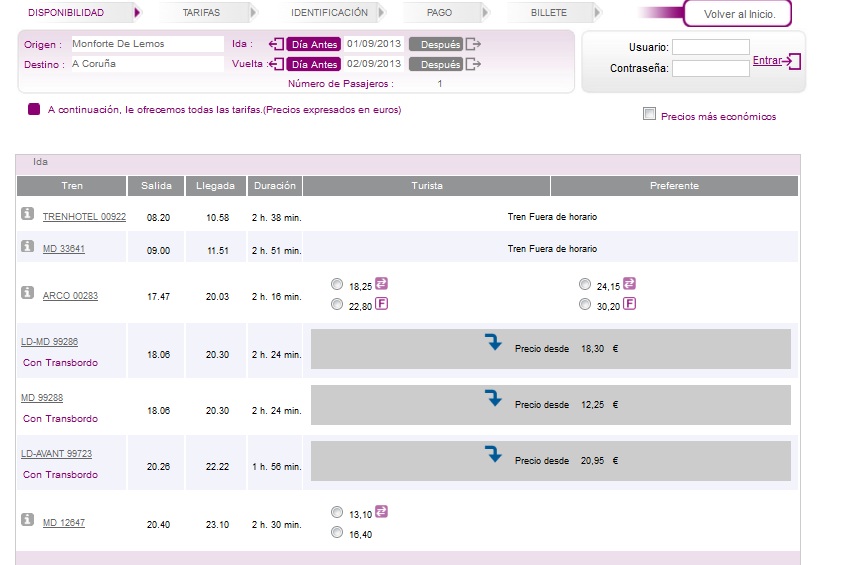Click the Entrar login arrow icon
The width and height of the screenshot is (857, 565).
pos(793,61)
